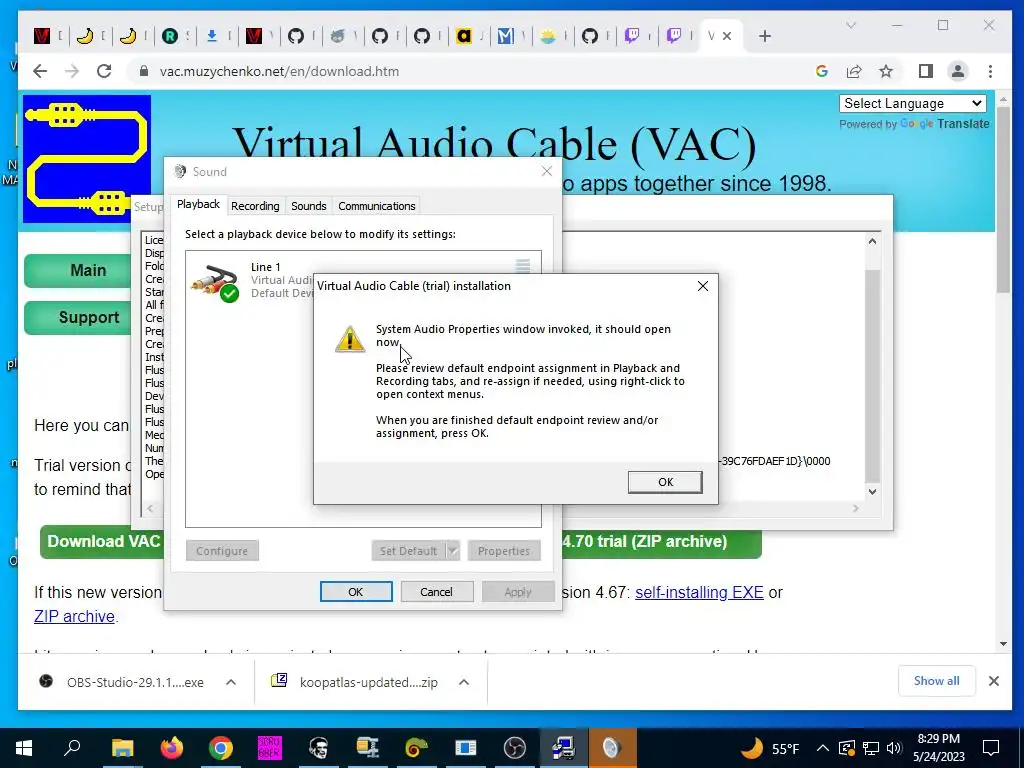Click the Set Default button

408,551
